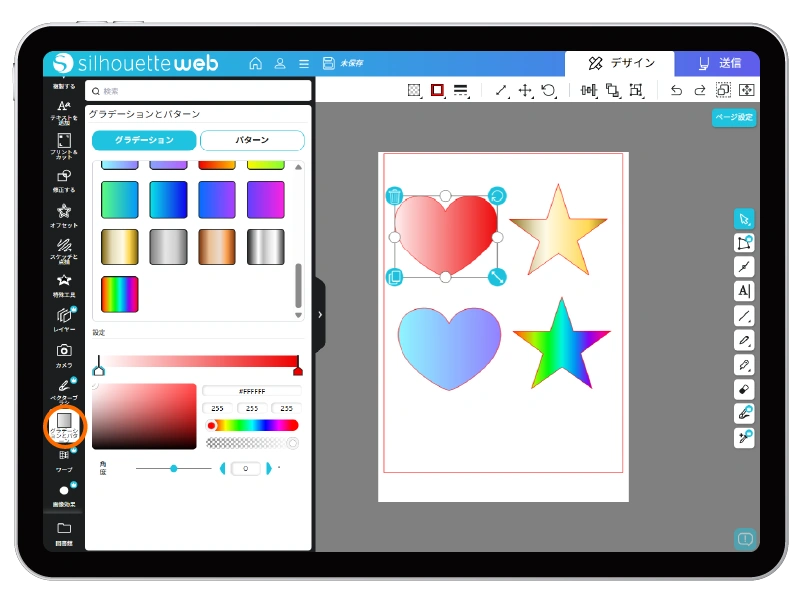The width and height of the screenshot is (801, 601).
Task: Select the text tool in right toolbar
Action: click(x=744, y=291)
